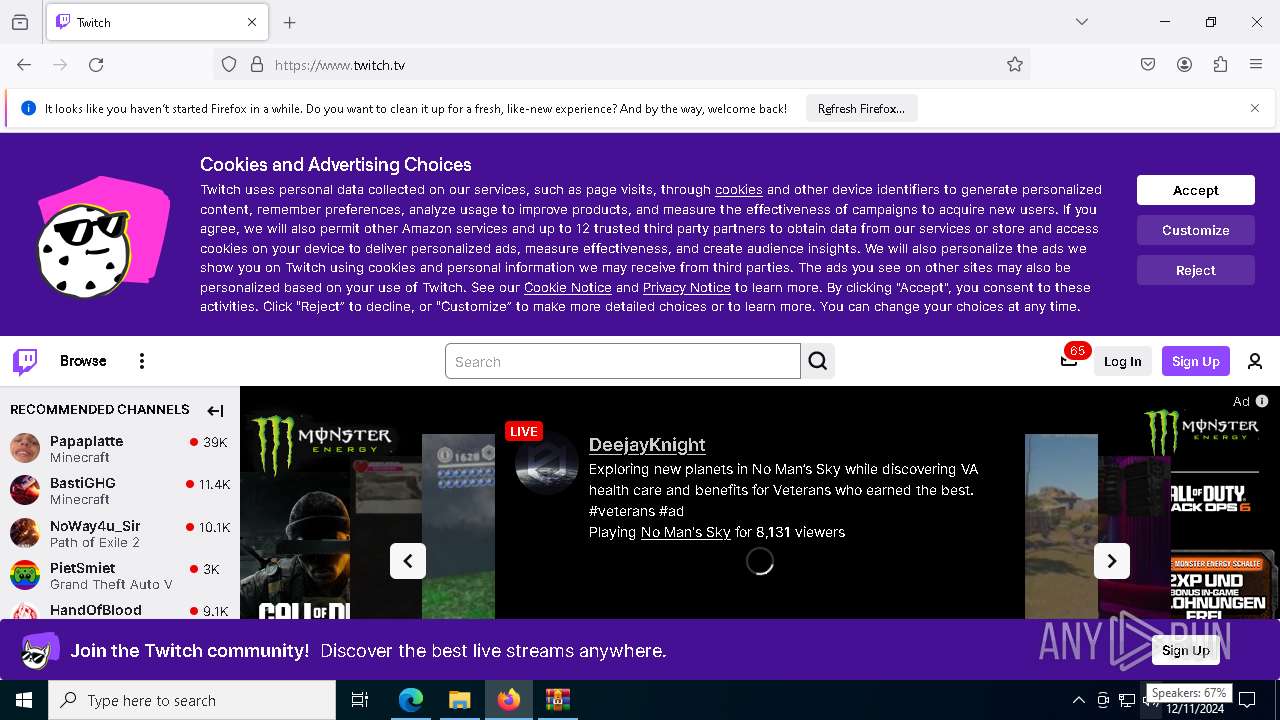Screen dimensions: 1280x720
Task: Click Sign Up in the bottom banner
Action: (1186, 650)
